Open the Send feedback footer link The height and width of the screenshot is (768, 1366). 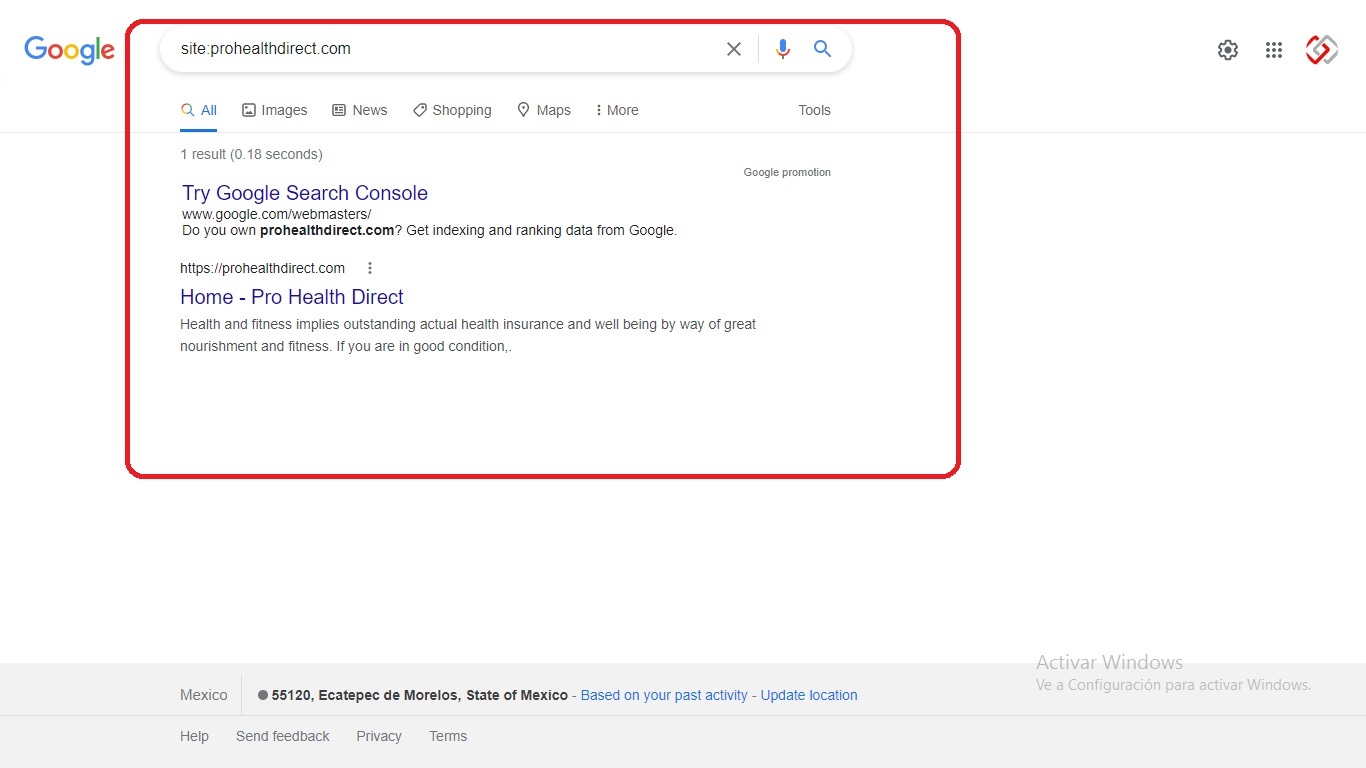pos(282,736)
